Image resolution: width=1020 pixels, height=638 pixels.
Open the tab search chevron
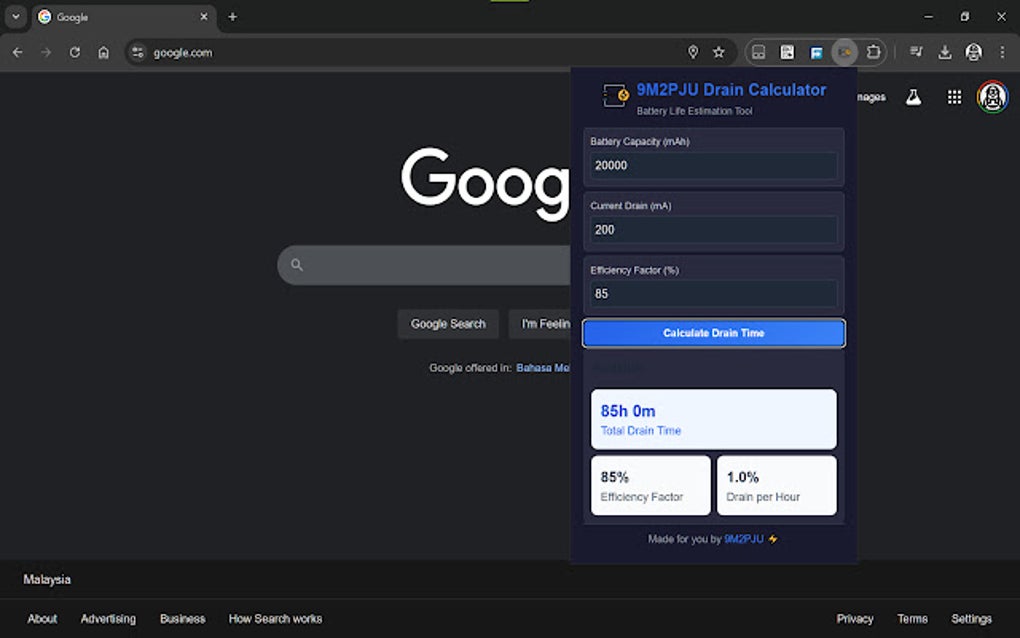coord(14,16)
